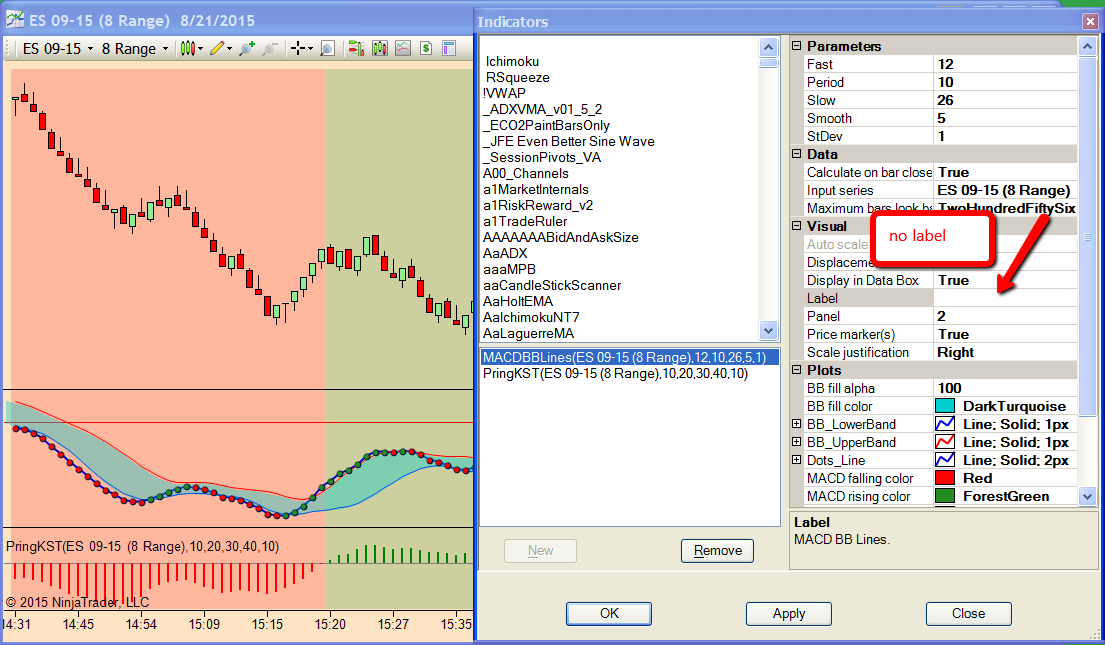Select !VWAP in indicator list

(504, 93)
